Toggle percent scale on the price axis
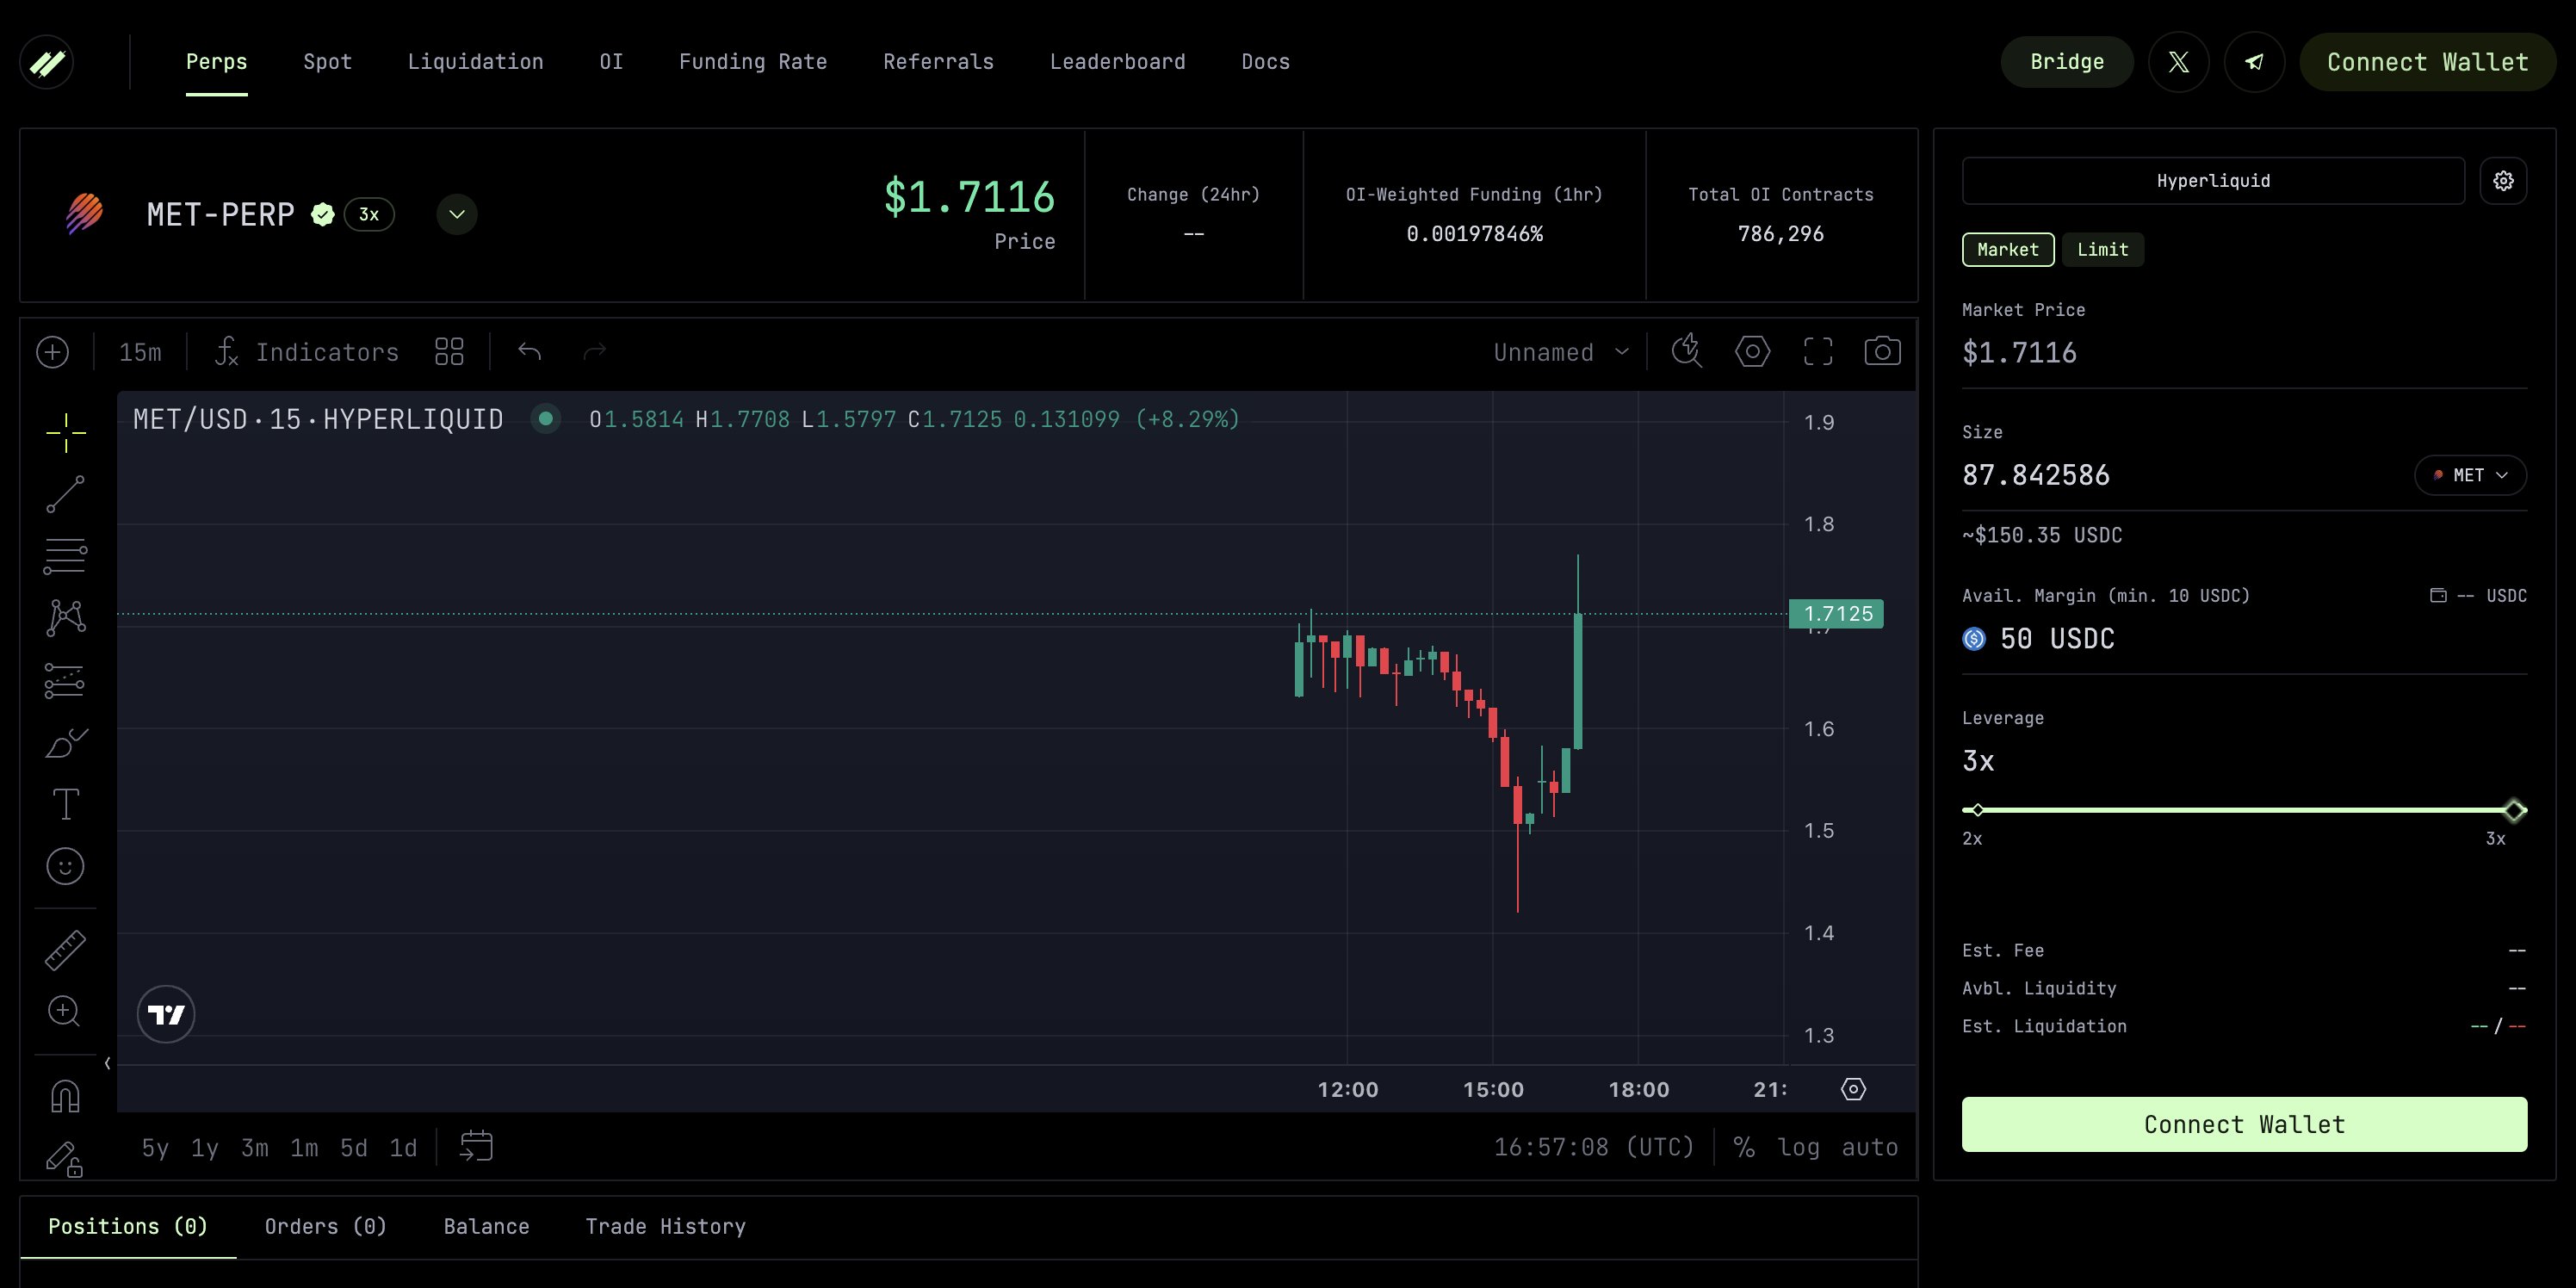 coord(1745,1147)
